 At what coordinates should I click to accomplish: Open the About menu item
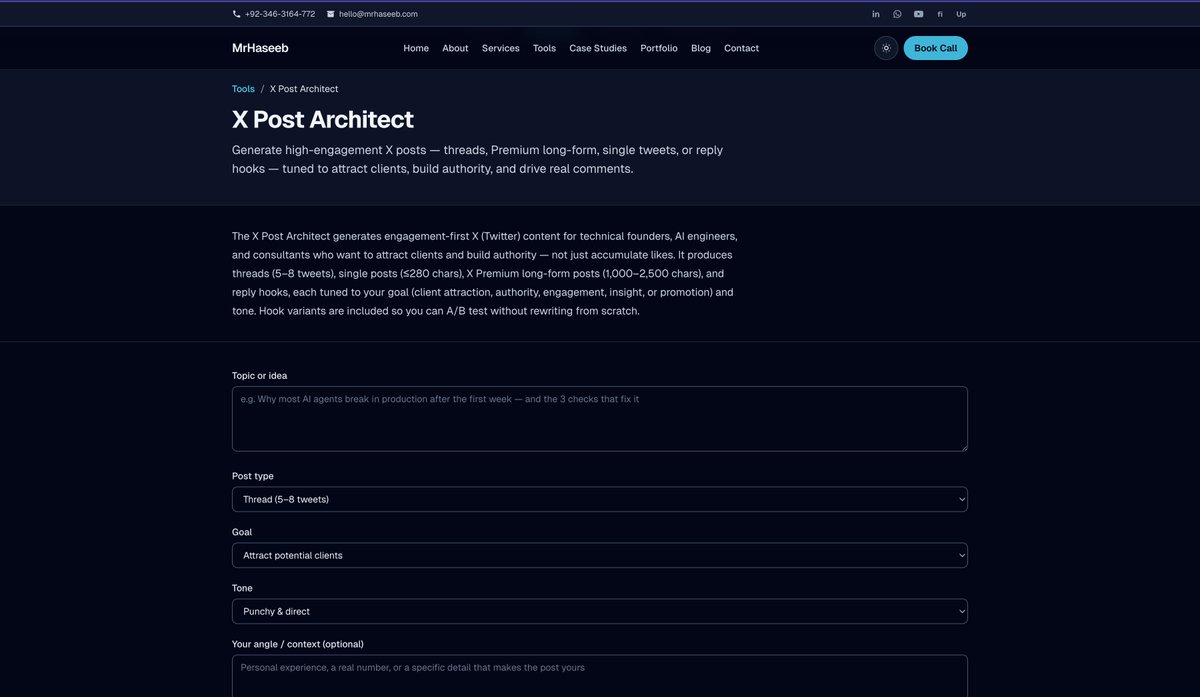coord(455,48)
